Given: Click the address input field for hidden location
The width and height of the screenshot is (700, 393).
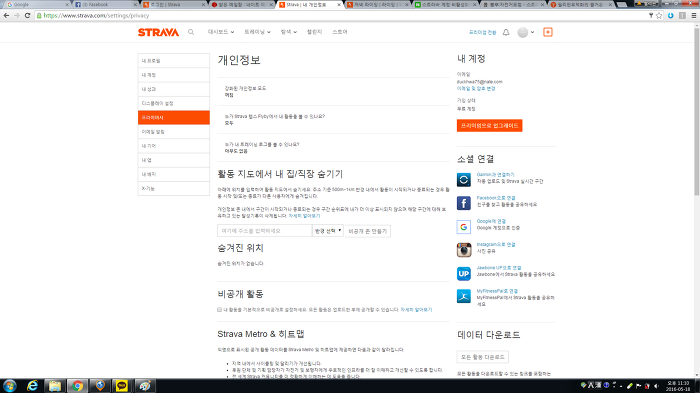Looking at the screenshot, I should click(264, 231).
